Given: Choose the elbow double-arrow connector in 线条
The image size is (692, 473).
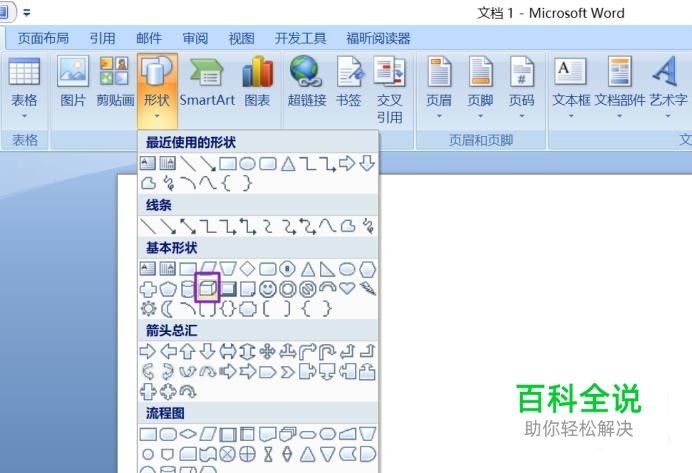Looking at the screenshot, I should click(247, 226).
